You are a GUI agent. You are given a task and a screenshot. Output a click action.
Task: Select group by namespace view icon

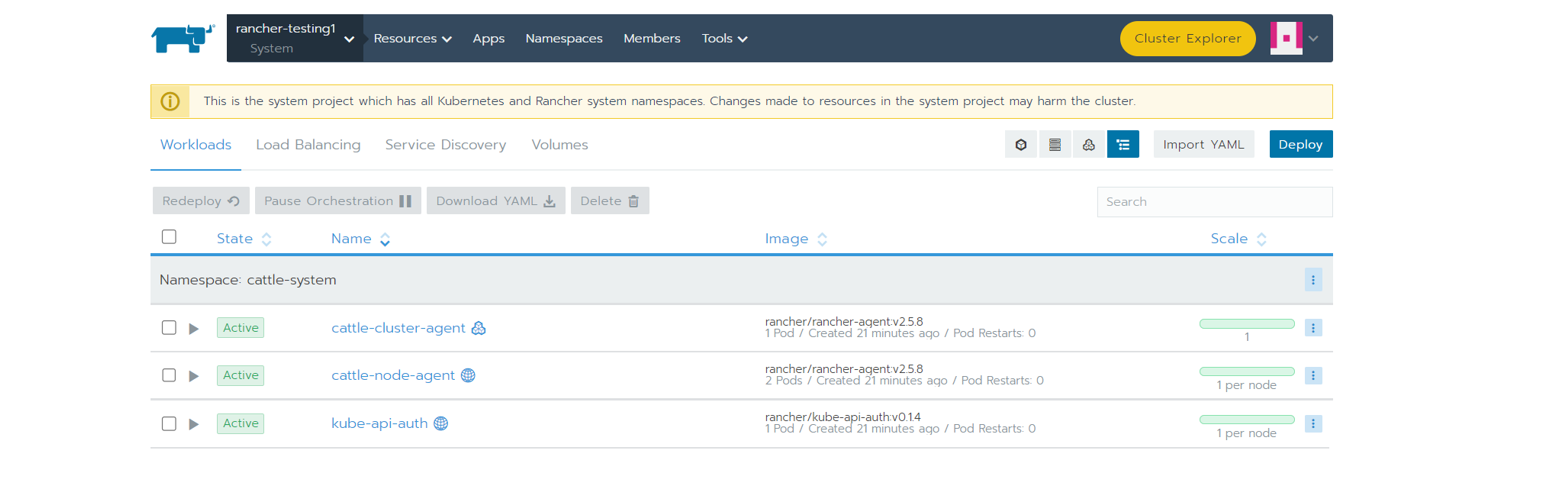click(x=1123, y=145)
